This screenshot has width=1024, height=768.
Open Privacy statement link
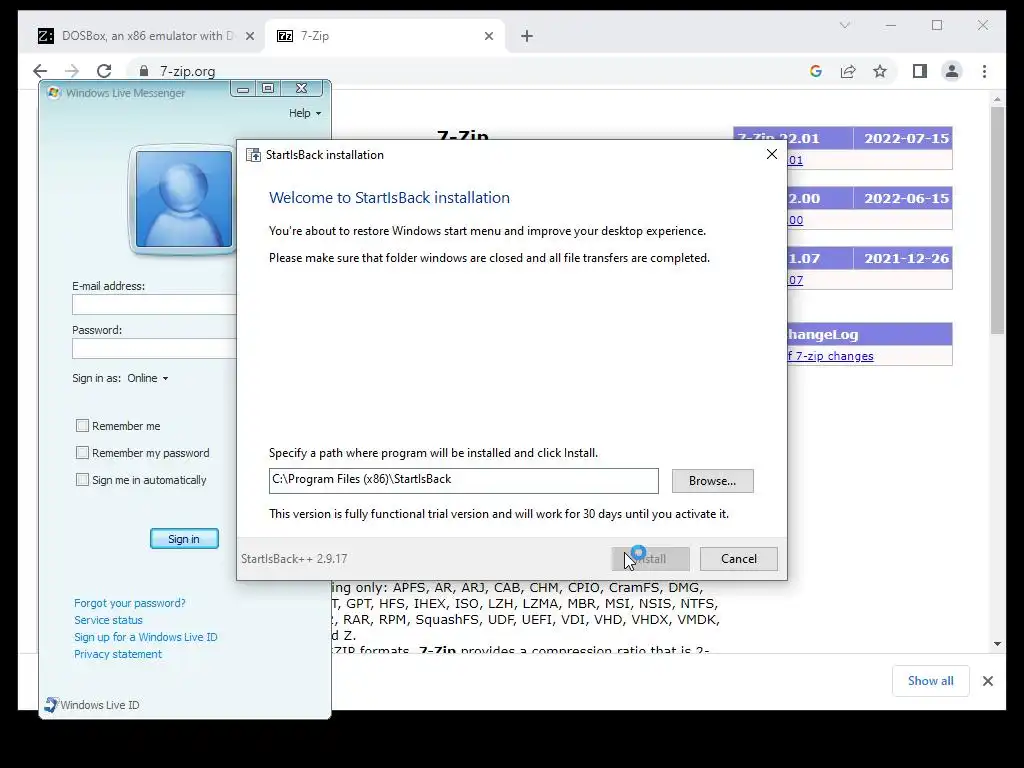tap(118, 654)
